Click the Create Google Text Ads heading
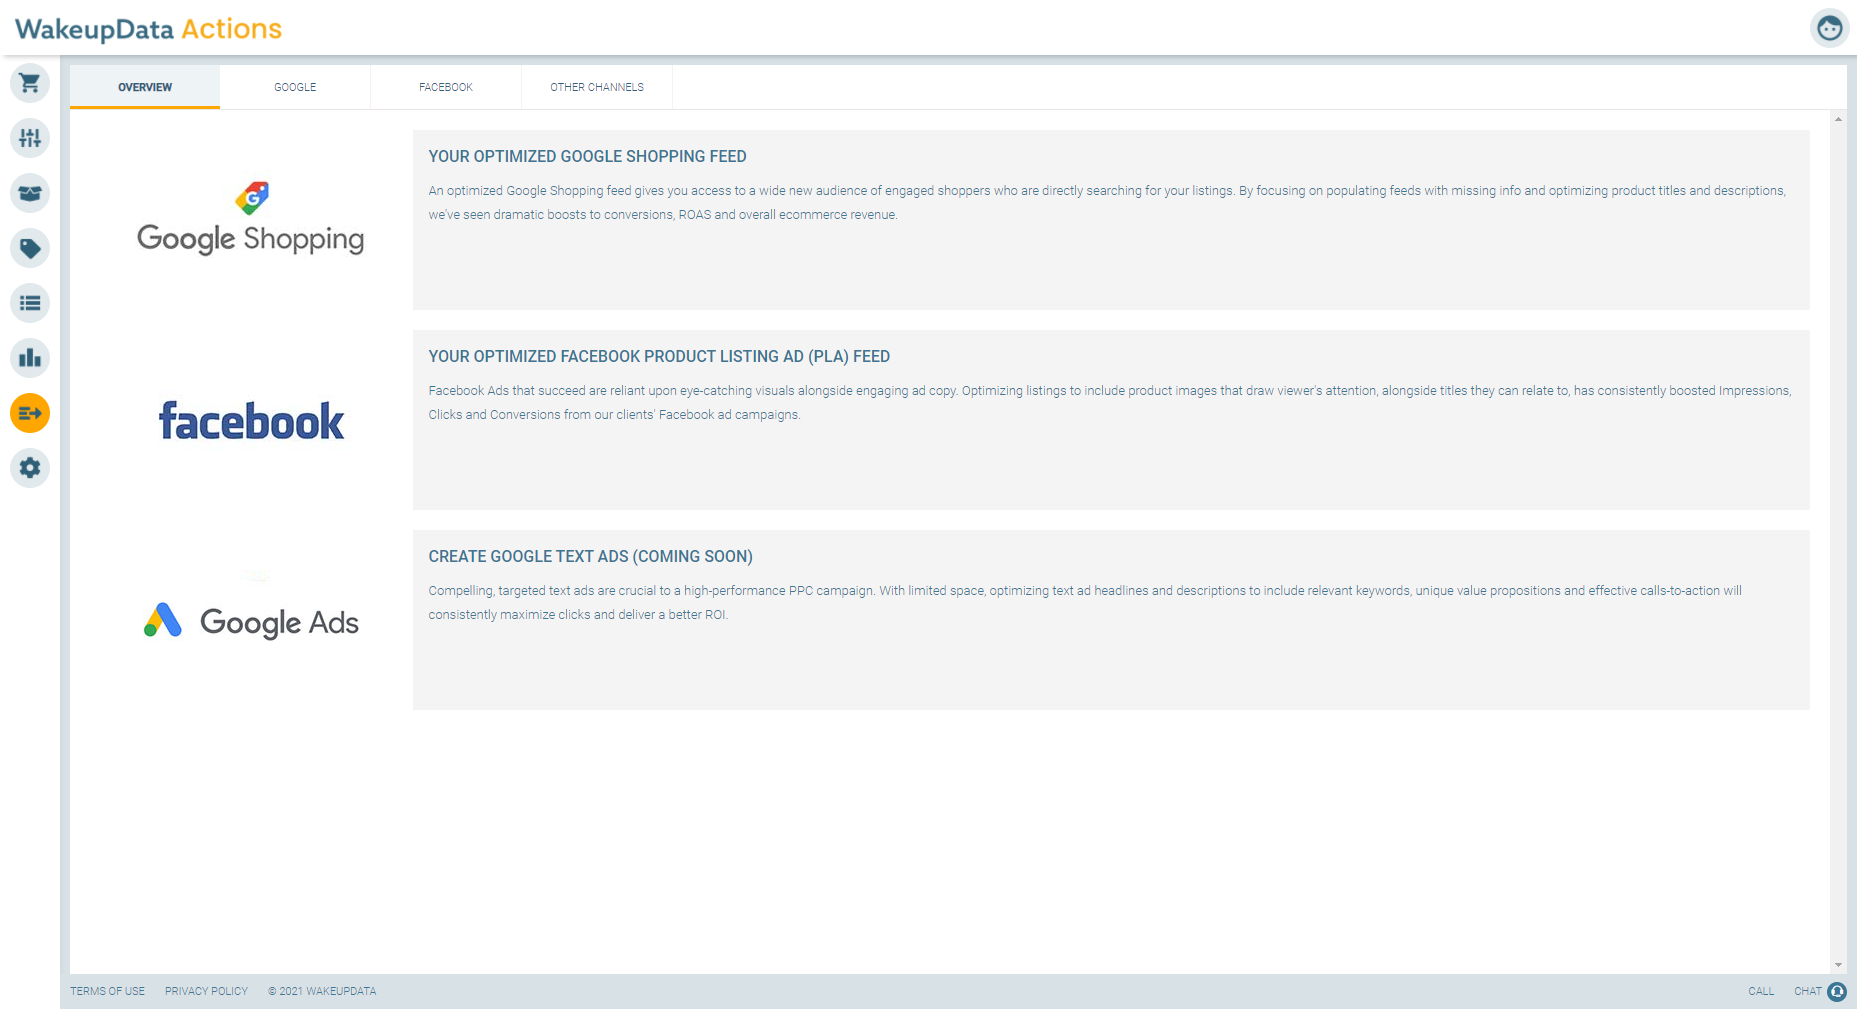The image size is (1857, 1009). pyautogui.click(x=591, y=556)
